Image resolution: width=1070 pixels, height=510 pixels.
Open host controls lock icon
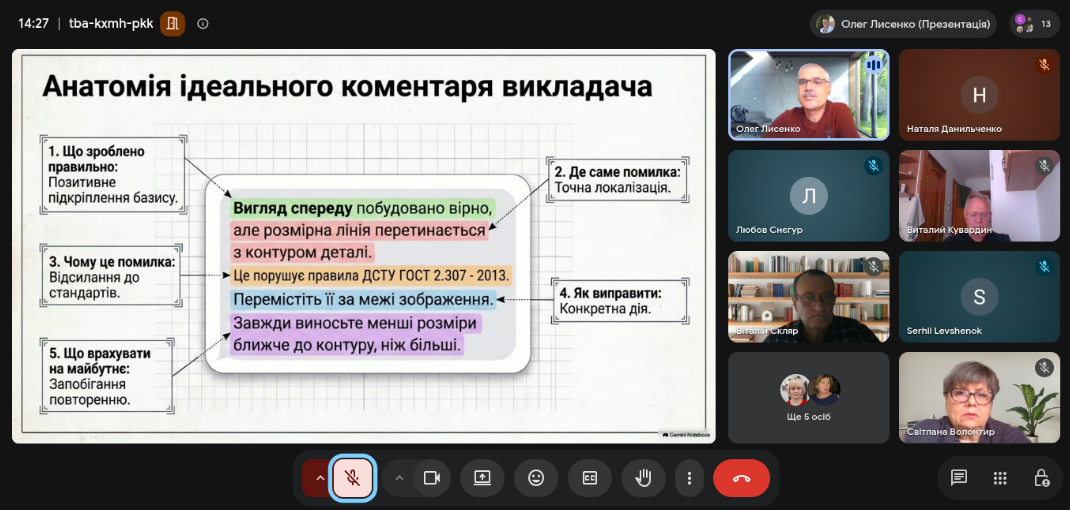tap(1041, 478)
